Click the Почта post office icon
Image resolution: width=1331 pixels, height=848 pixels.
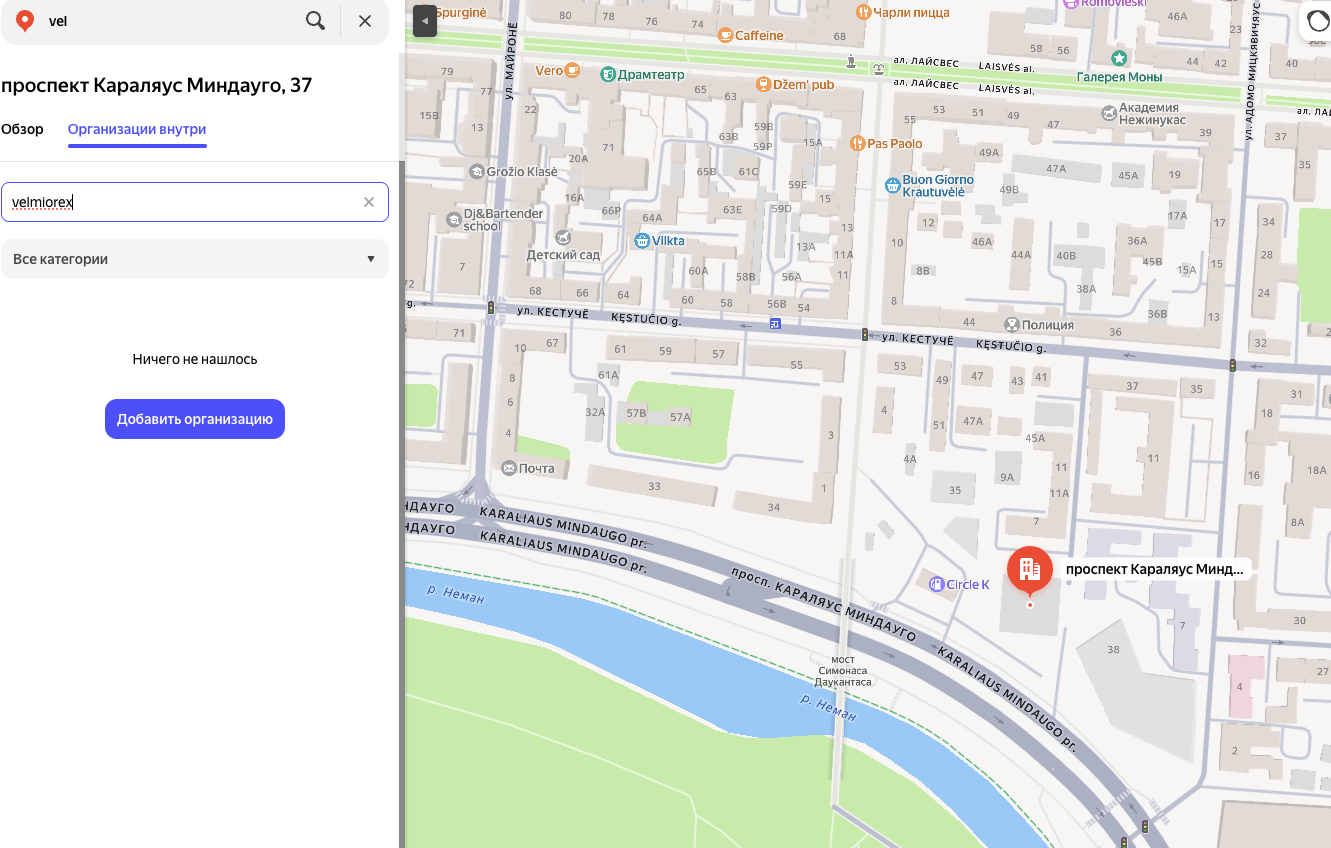(509, 468)
